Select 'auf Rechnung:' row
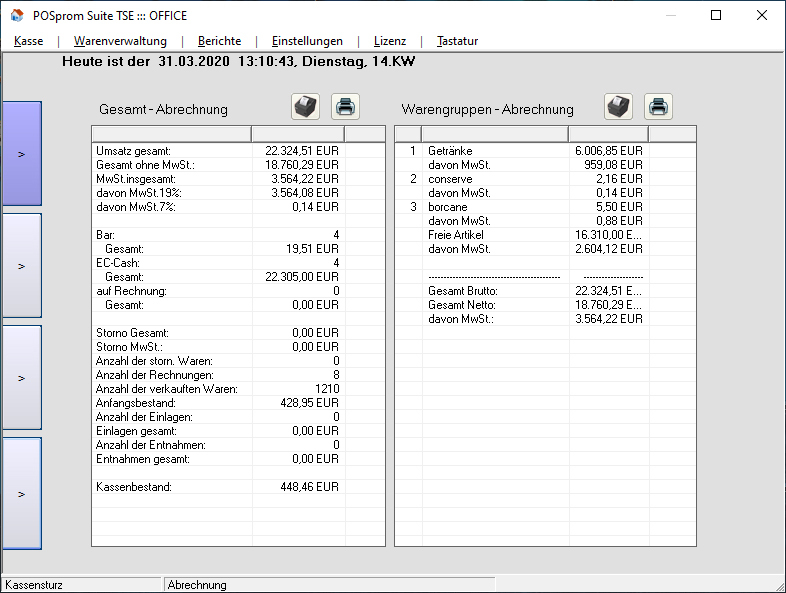This screenshot has height=593, width=786. [x=239, y=291]
